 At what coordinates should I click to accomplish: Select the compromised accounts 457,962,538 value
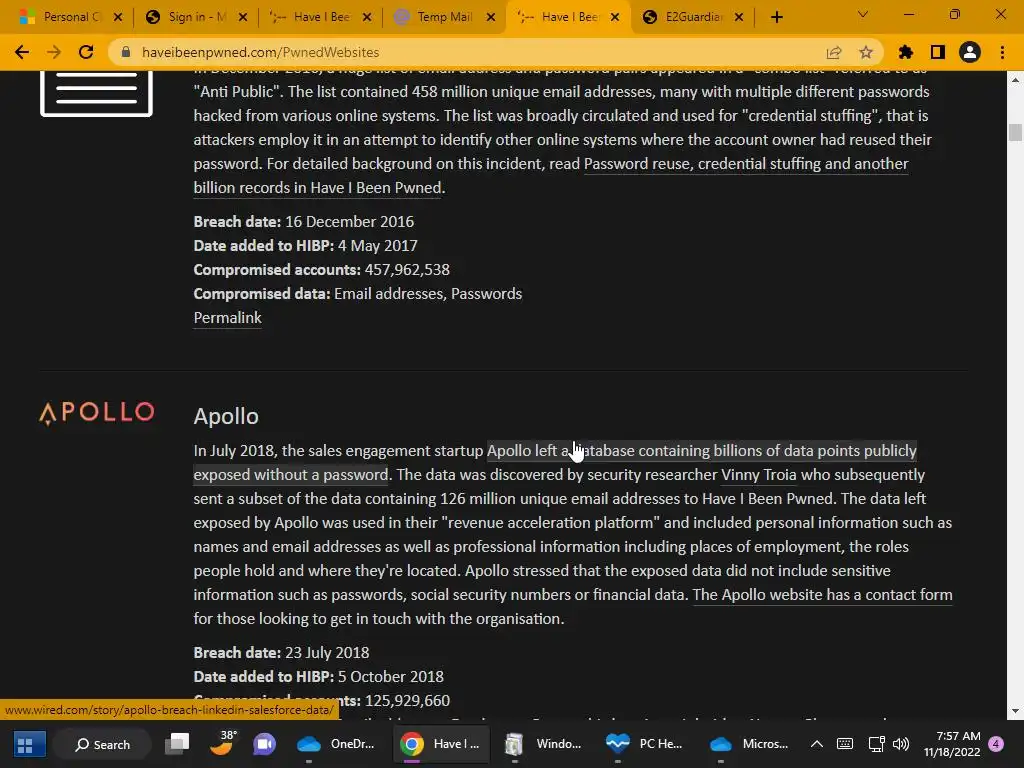click(x=407, y=270)
